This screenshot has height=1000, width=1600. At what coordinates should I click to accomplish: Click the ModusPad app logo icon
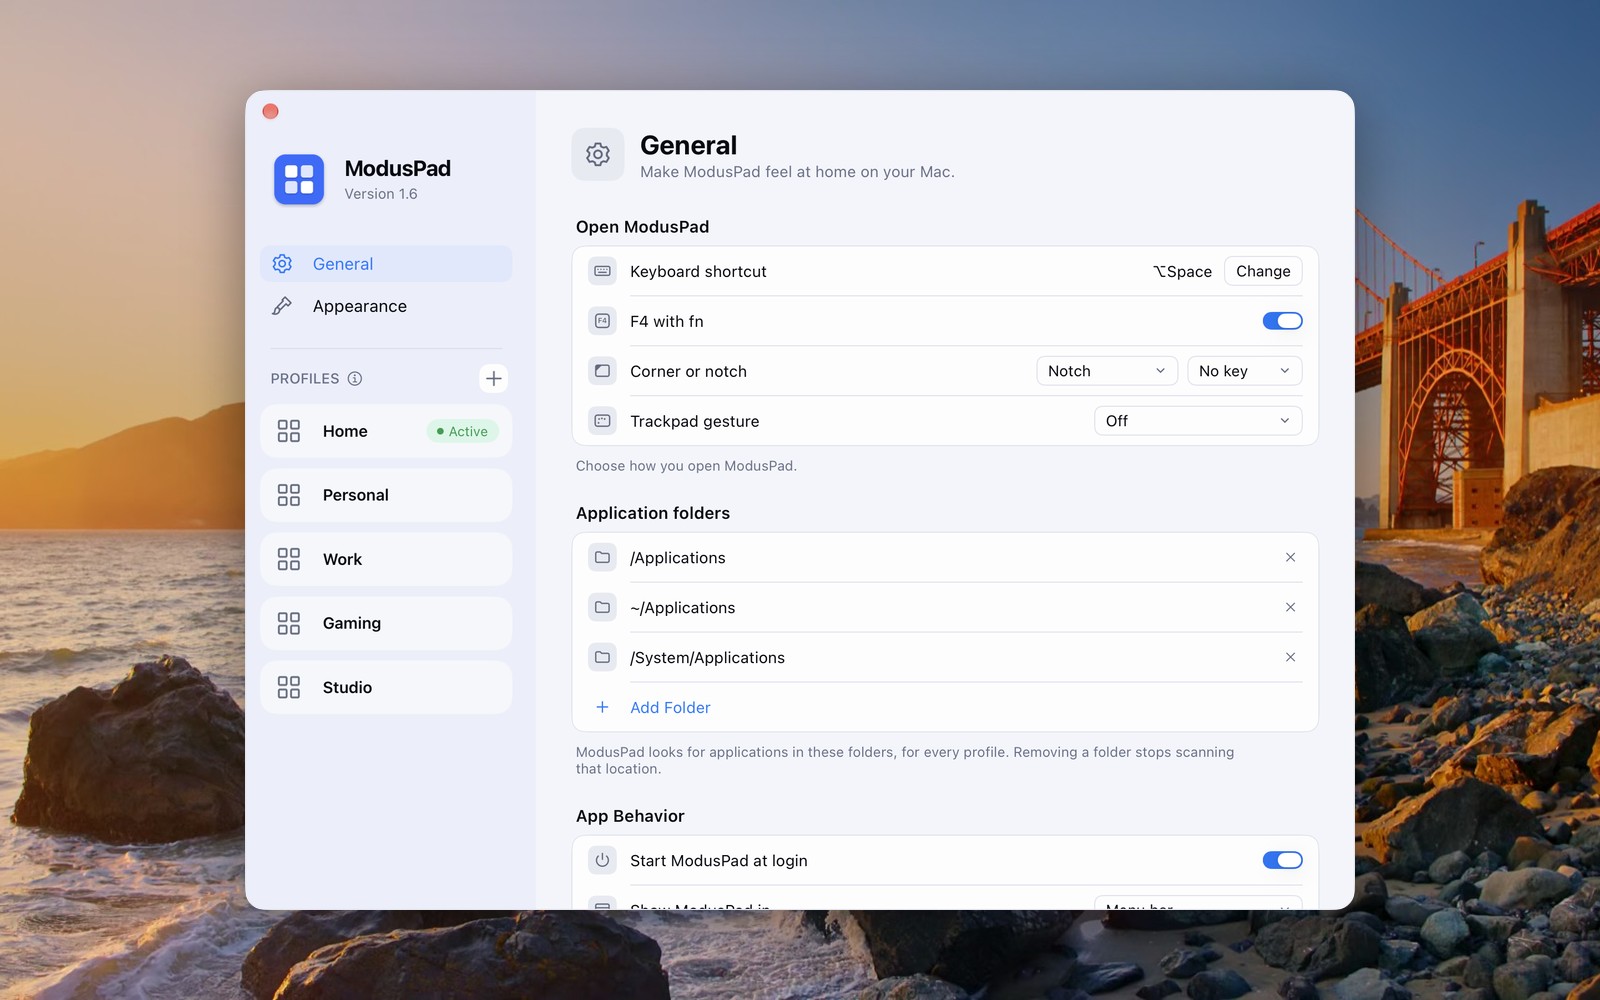tap(299, 180)
